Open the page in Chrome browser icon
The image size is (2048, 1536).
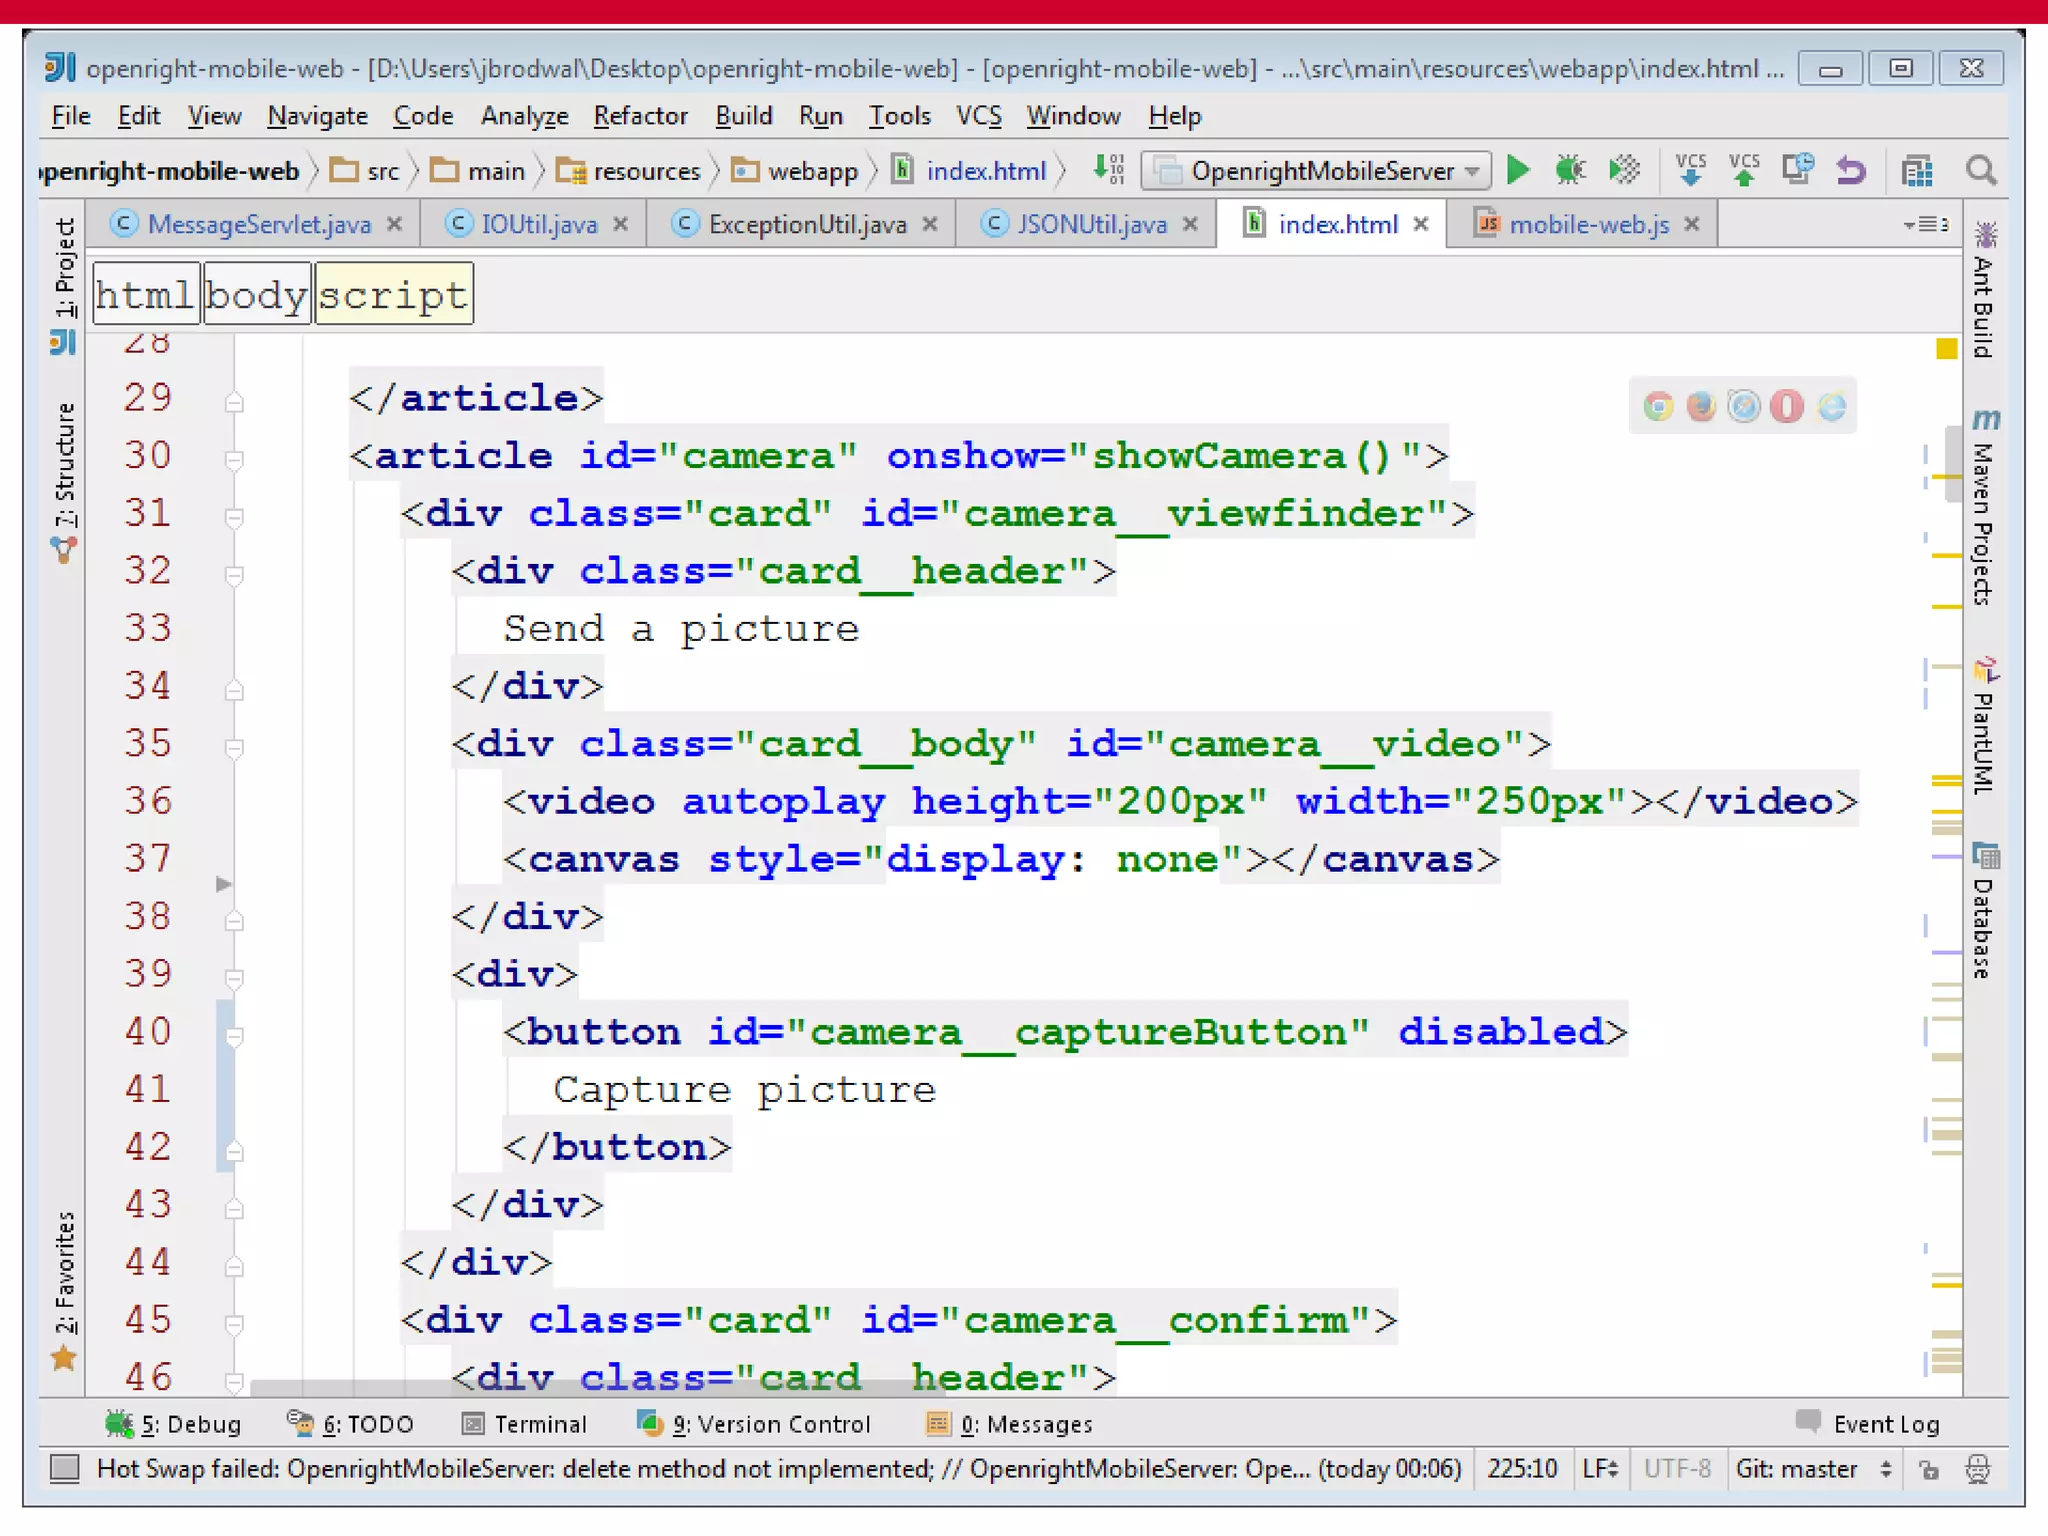tap(1658, 406)
